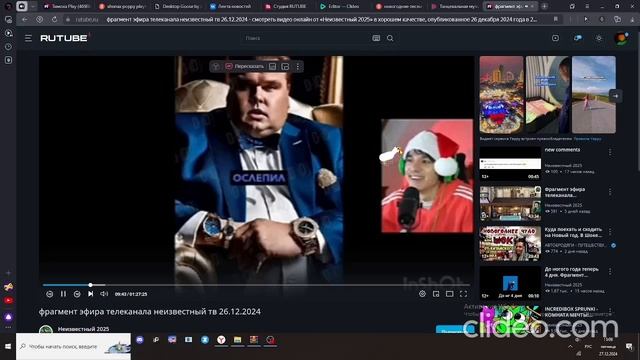Click the translate icon left of Пересказать
640x360 pixels.
pyautogui.click(x=216, y=67)
